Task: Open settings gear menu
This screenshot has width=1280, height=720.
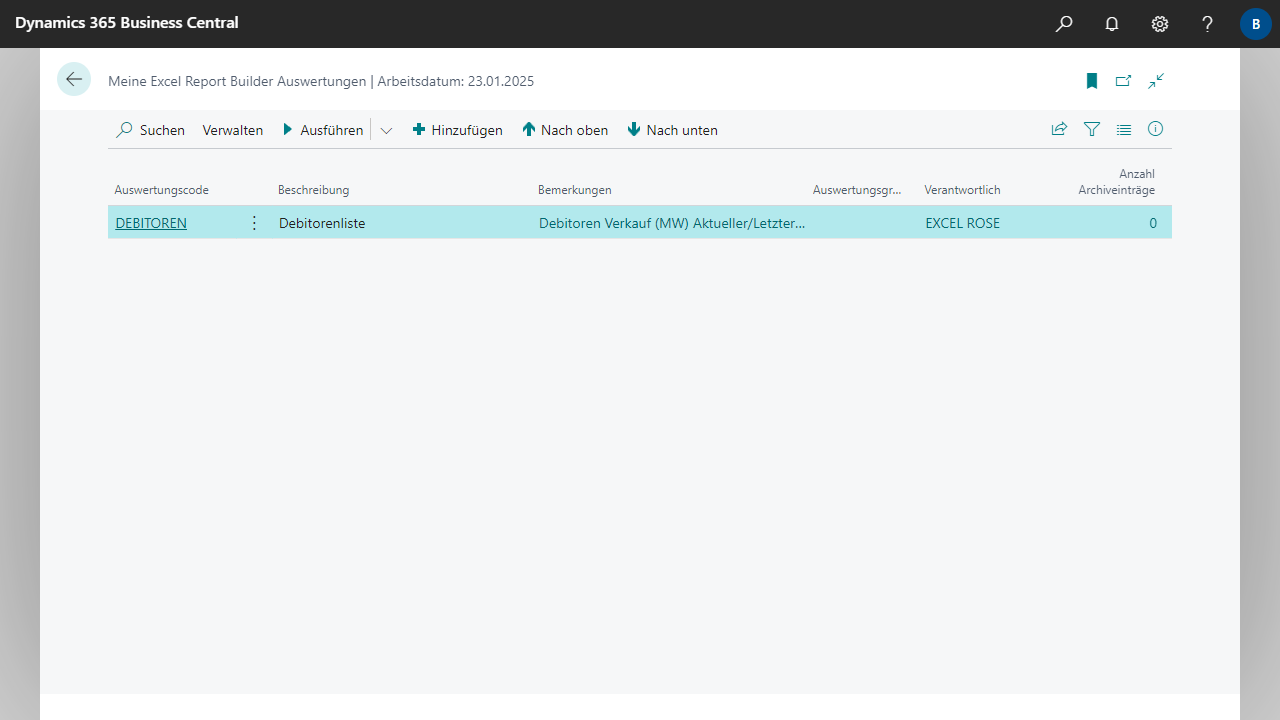Action: tap(1160, 24)
